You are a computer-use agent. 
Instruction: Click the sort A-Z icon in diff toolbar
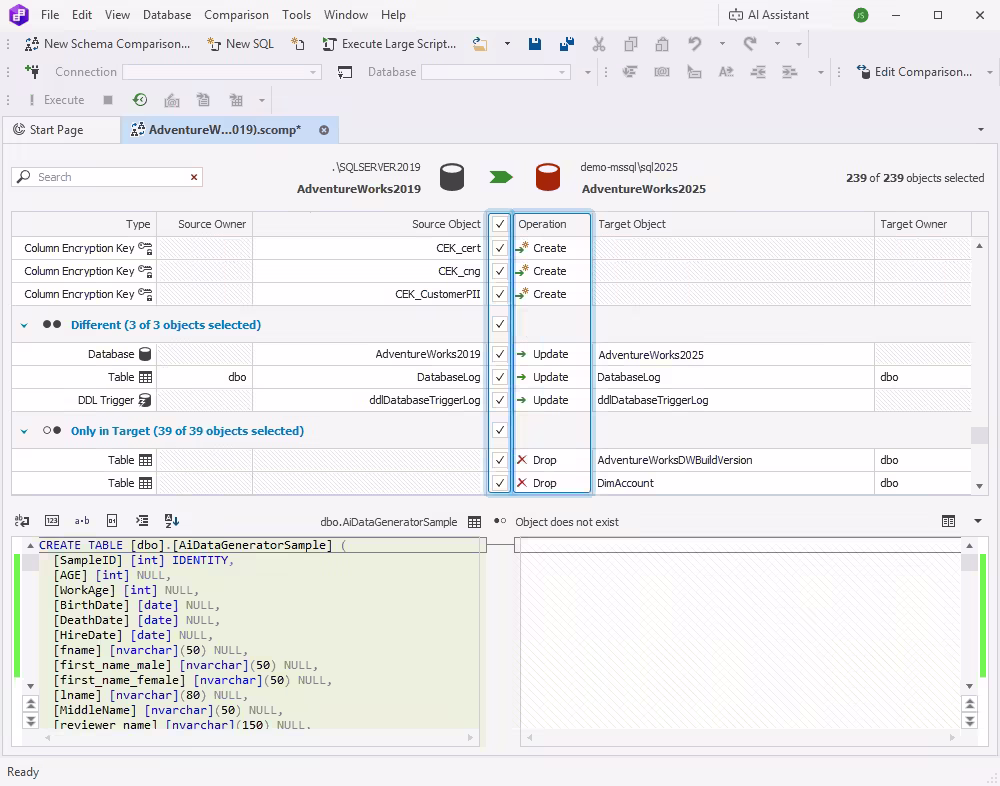[172, 521]
